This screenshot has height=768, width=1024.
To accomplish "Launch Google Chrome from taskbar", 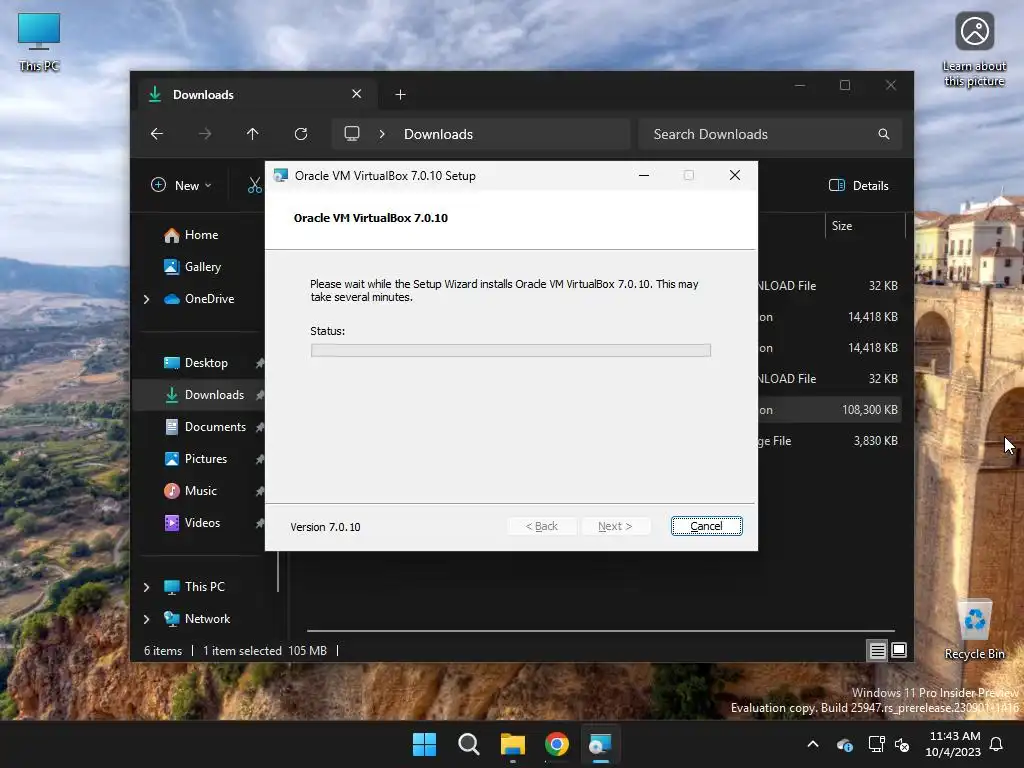I will (556, 744).
